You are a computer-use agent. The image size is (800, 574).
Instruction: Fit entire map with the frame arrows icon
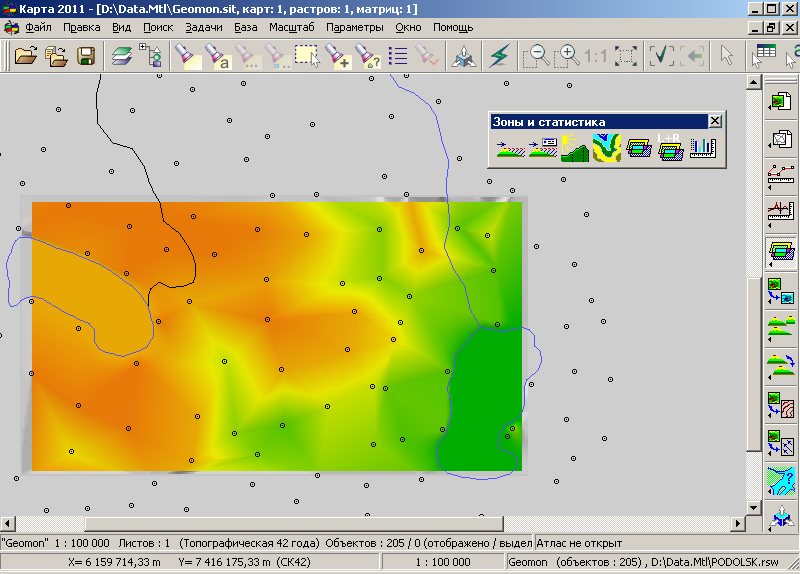pyautogui.click(x=626, y=56)
